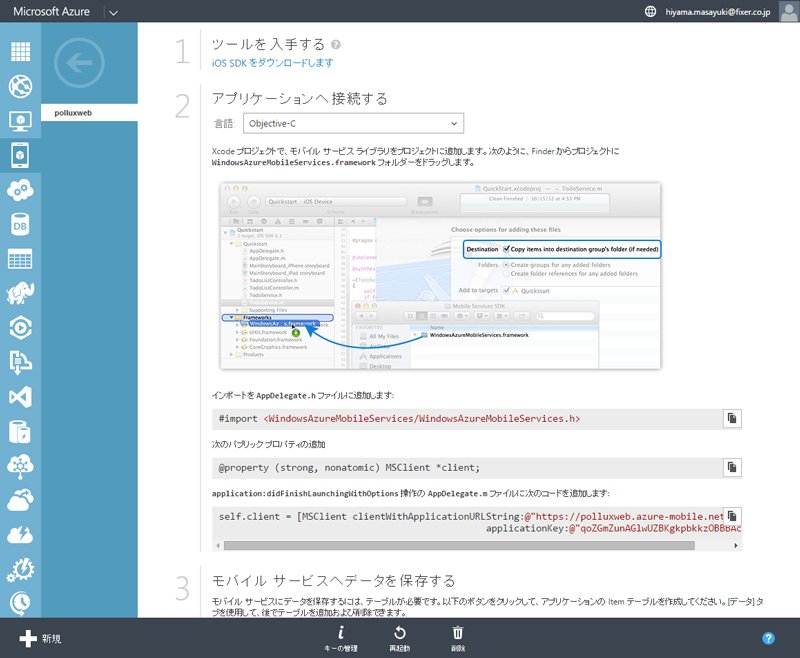Image resolution: width=800 pixels, height=658 pixels.
Task: Open Virtual Machines in the sidebar
Action: click(20, 121)
